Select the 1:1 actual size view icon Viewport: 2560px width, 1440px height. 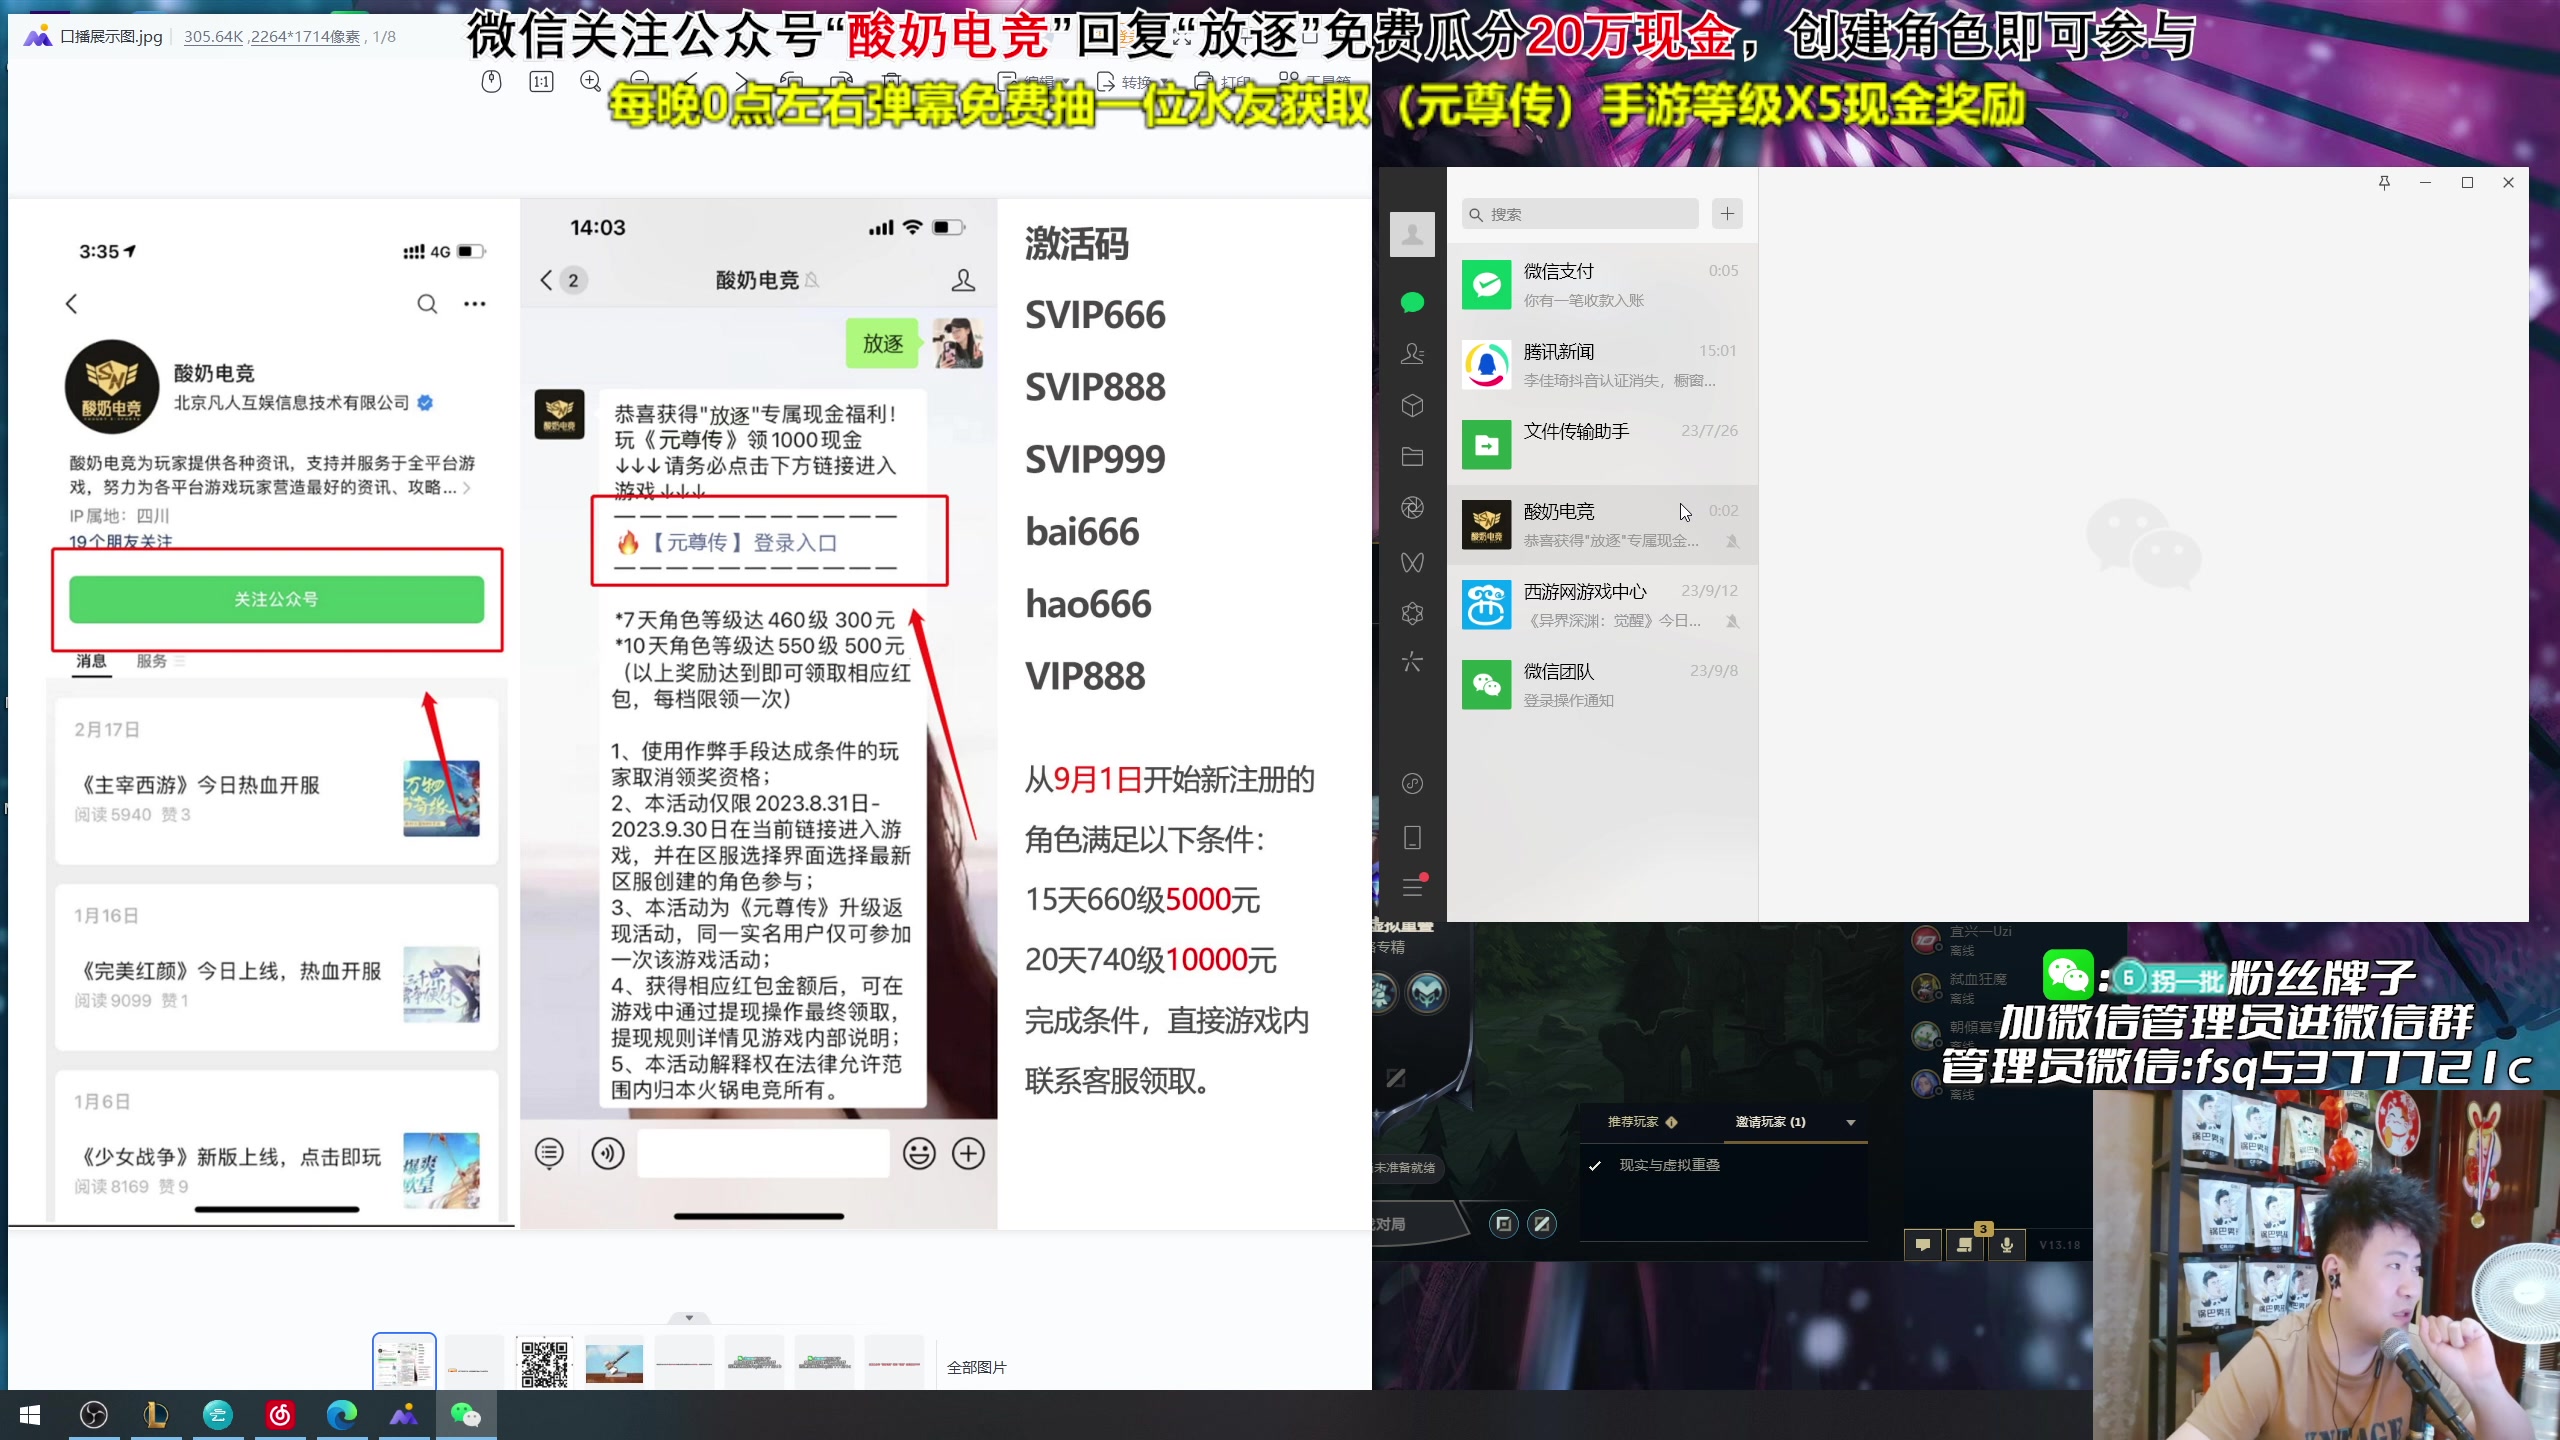coord(541,83)
